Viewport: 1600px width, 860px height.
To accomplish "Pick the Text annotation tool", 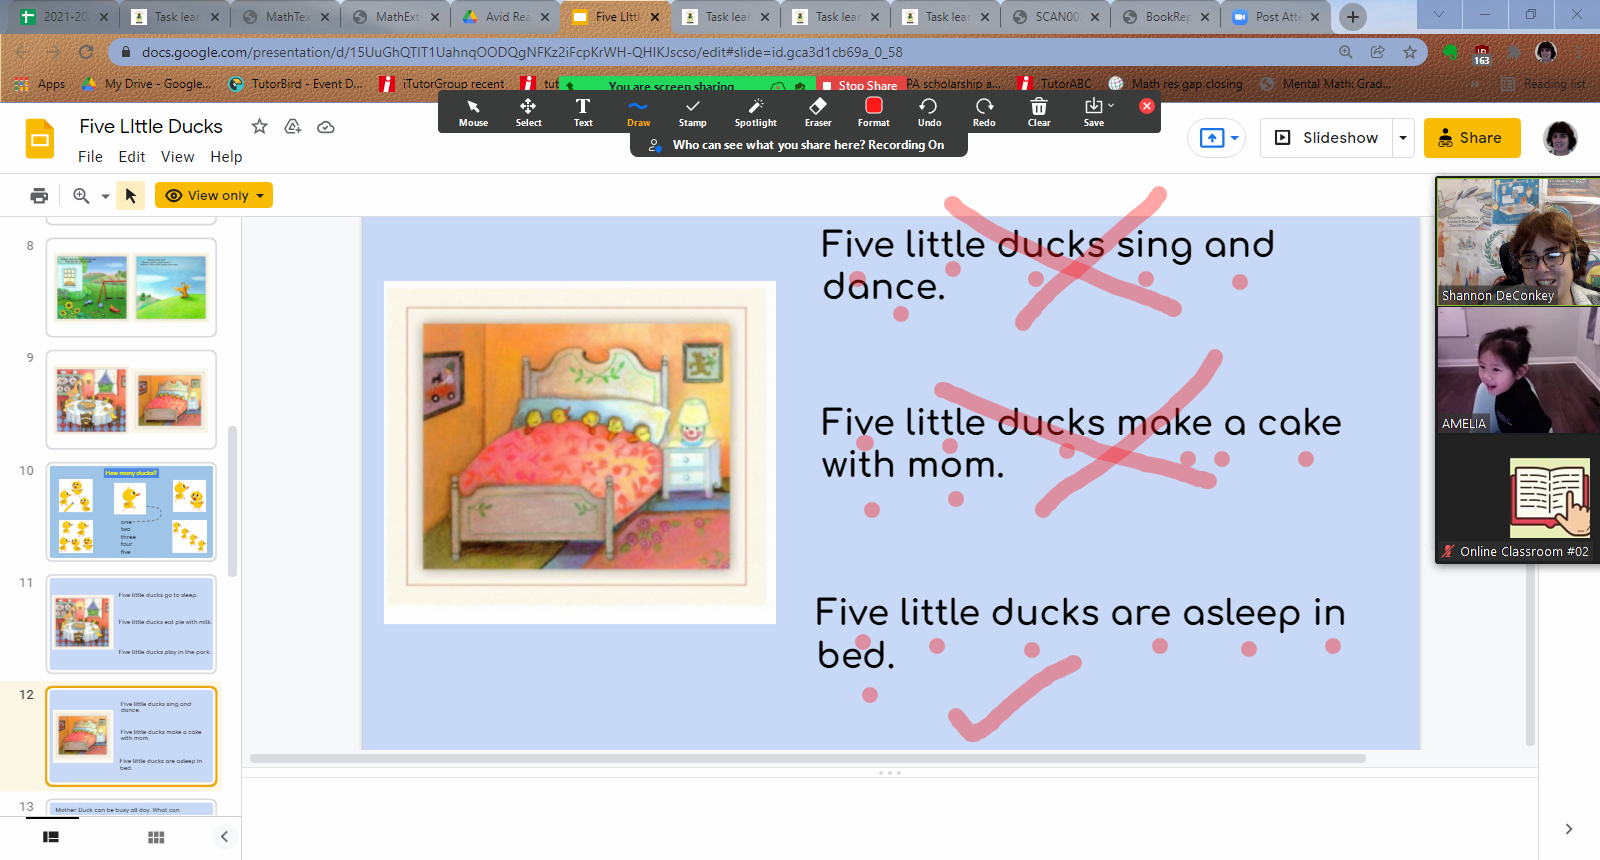I will (x=583, y=112).
